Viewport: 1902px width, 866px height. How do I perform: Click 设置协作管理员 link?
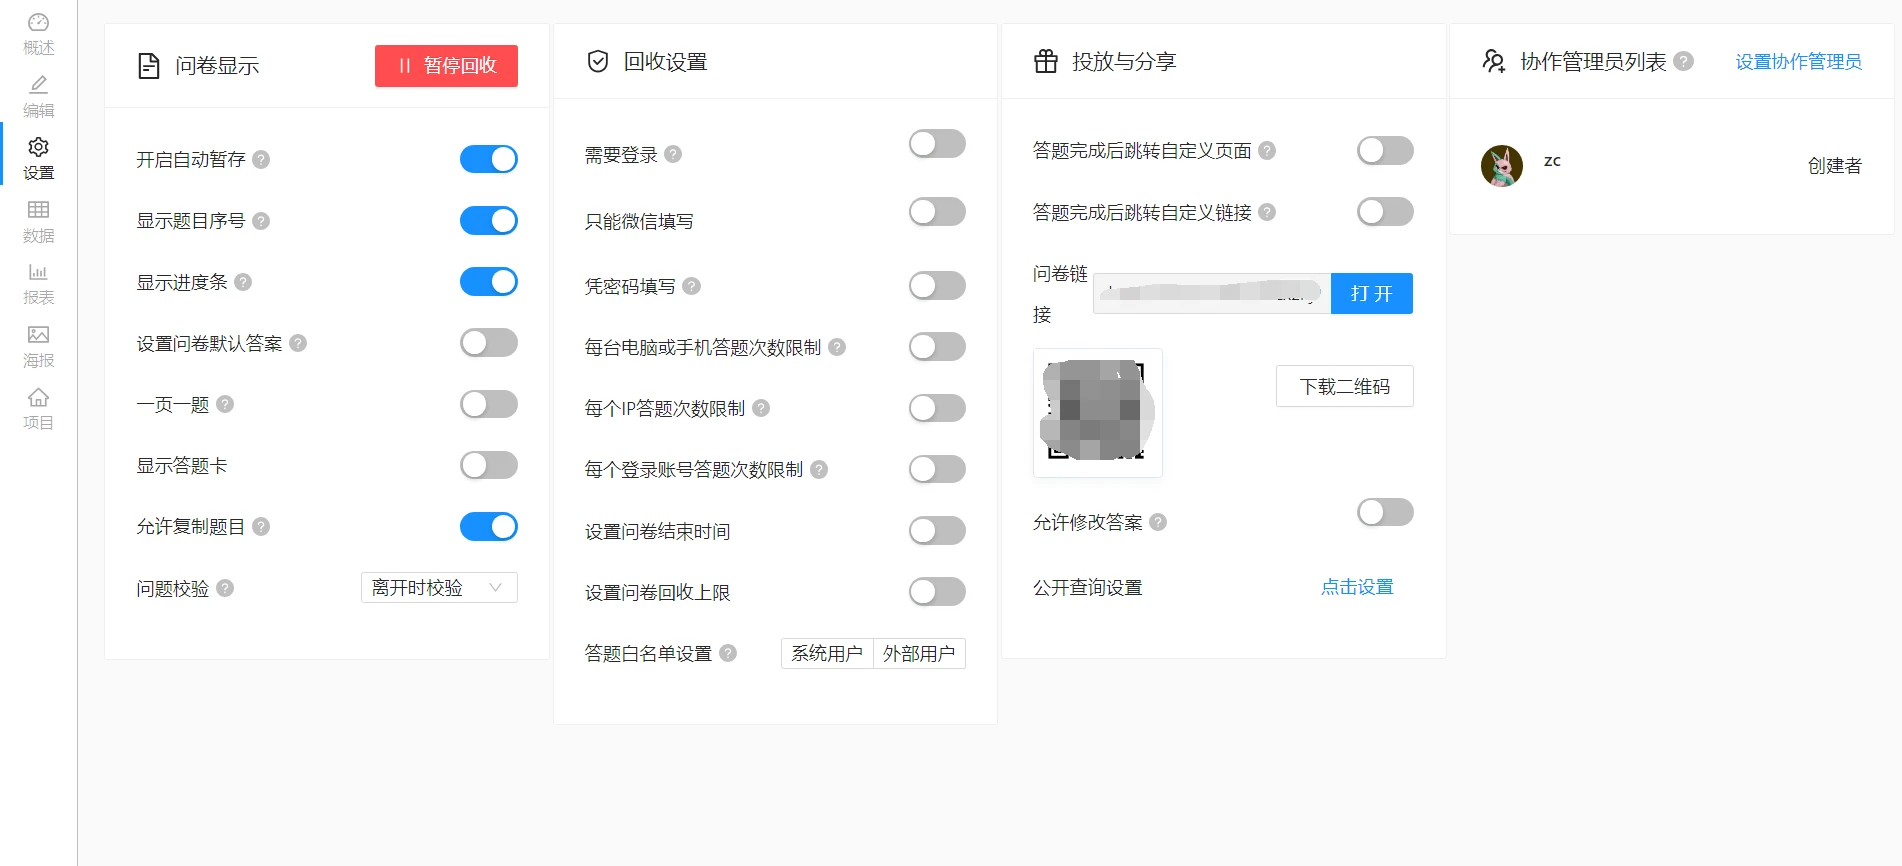click(1798, 62)
